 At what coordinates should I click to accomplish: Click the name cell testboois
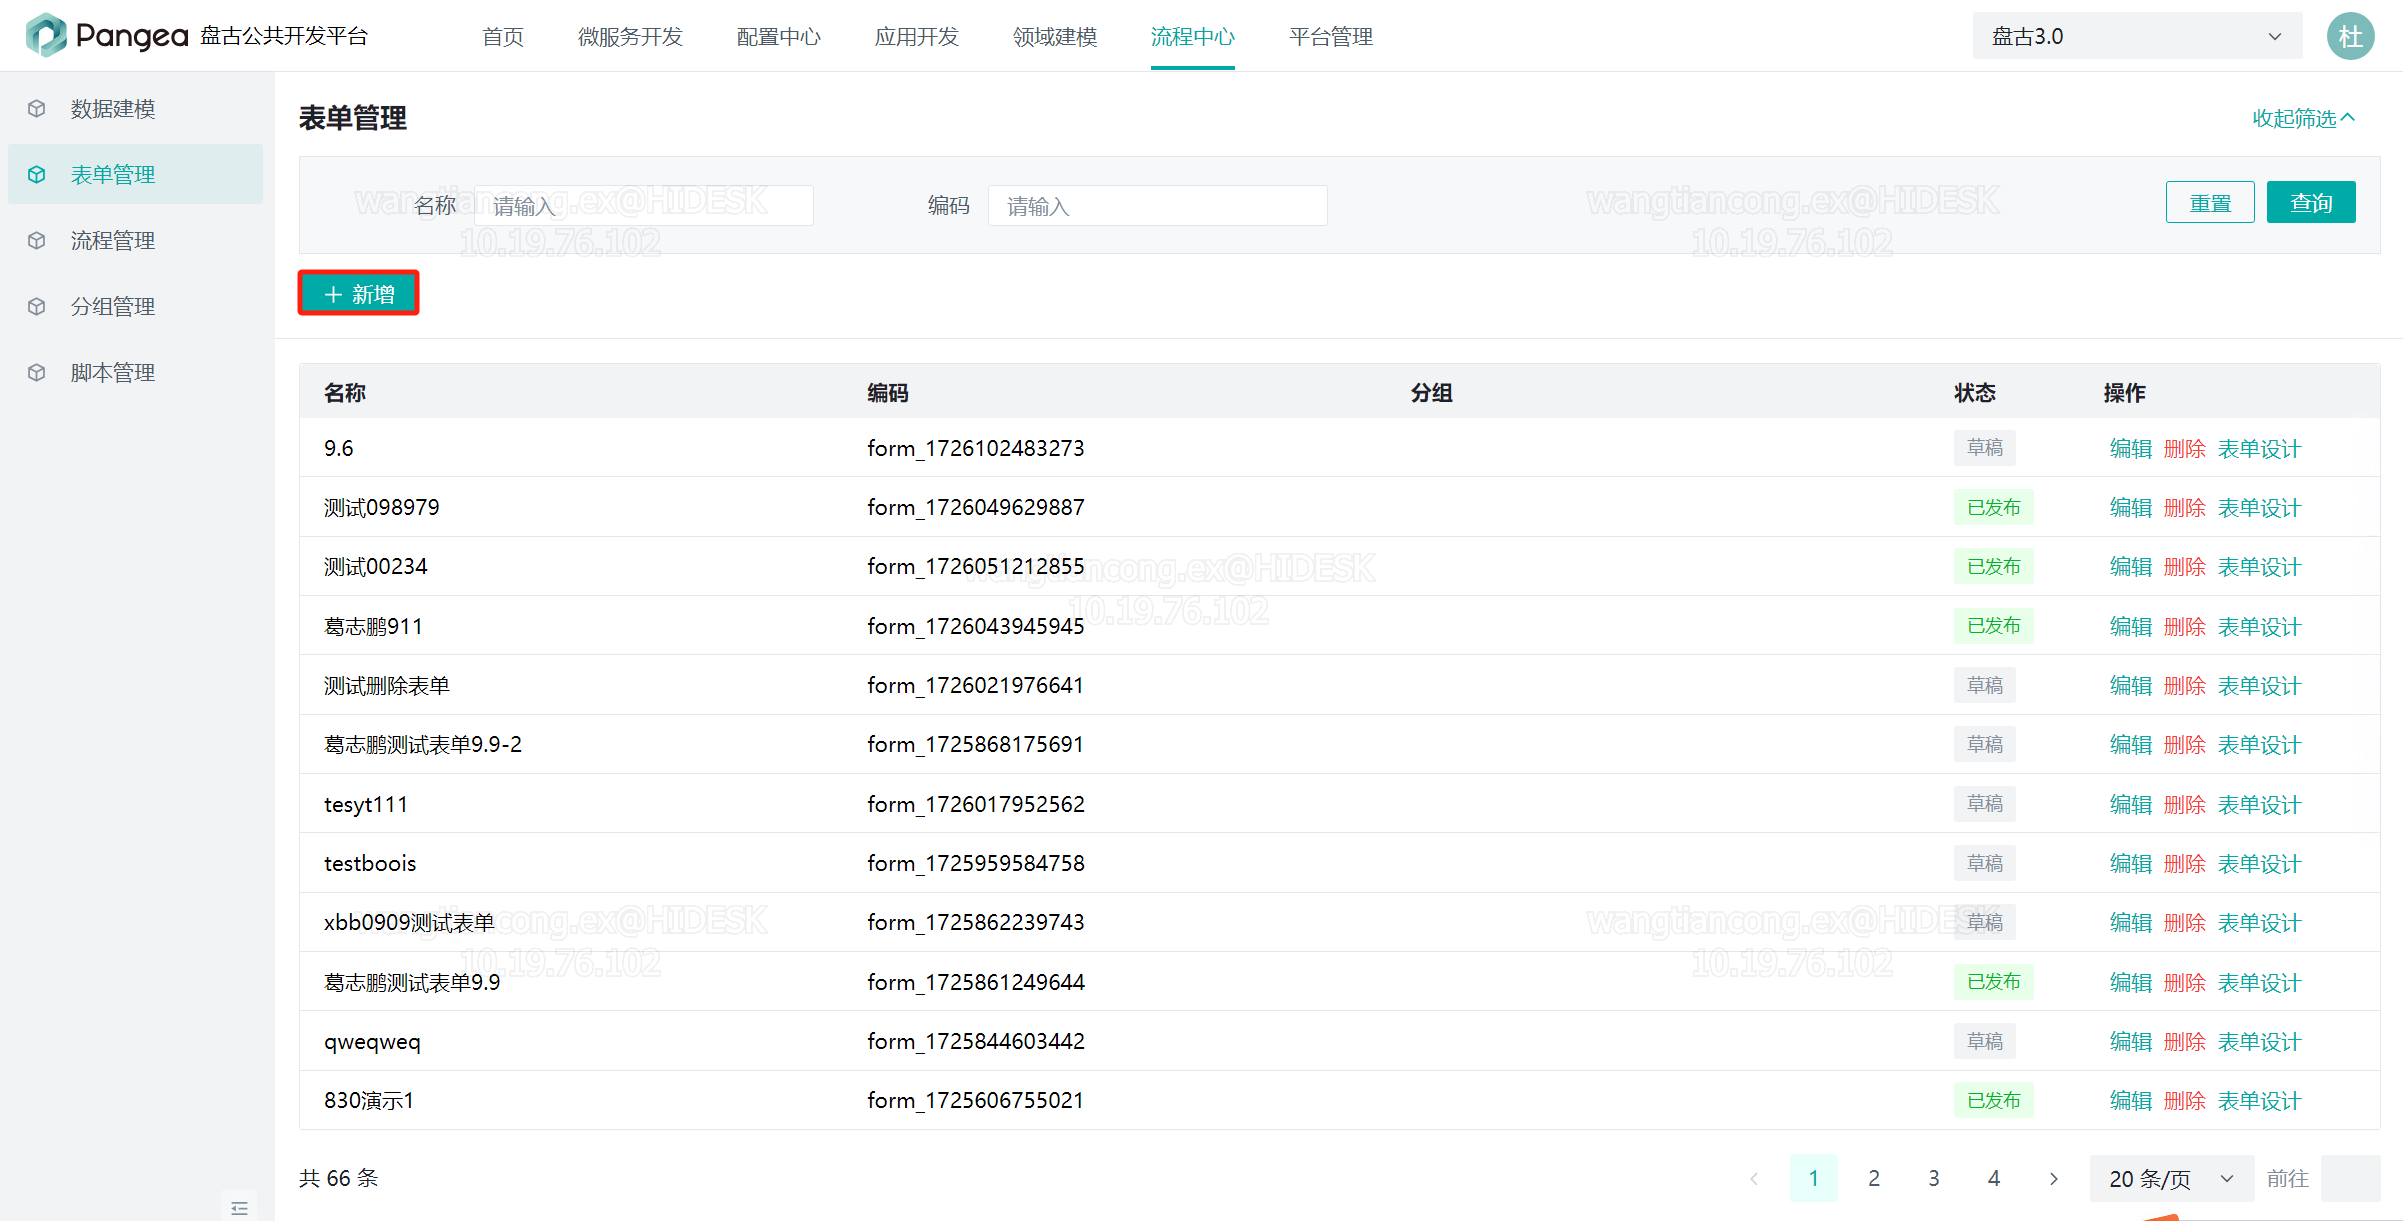click(x=370, y=864)
